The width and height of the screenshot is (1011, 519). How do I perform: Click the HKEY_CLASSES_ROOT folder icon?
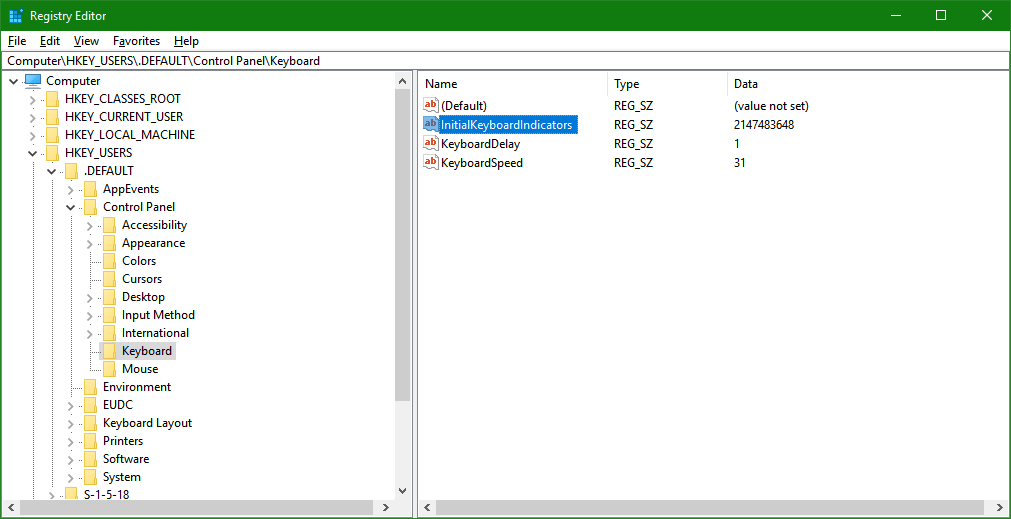(x=53, y=99)
